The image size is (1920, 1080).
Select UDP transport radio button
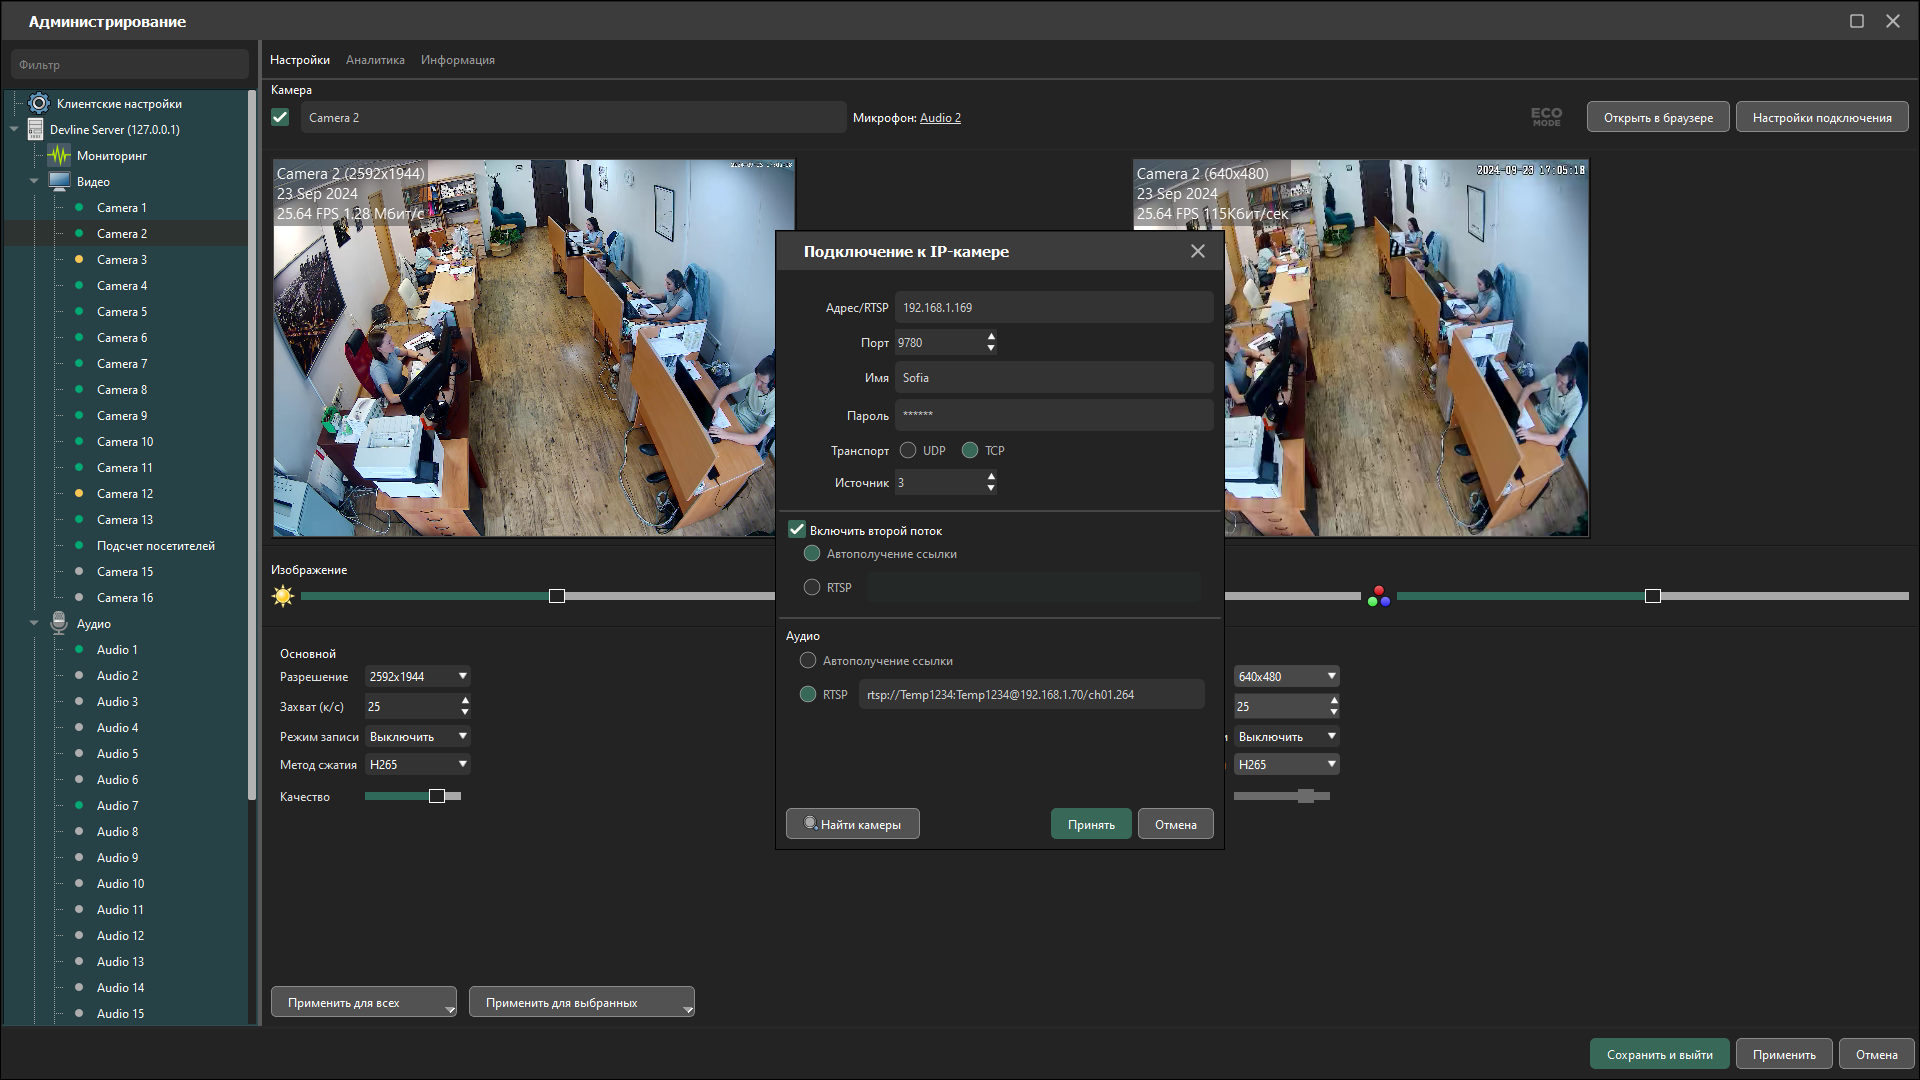tap(908, 451)
